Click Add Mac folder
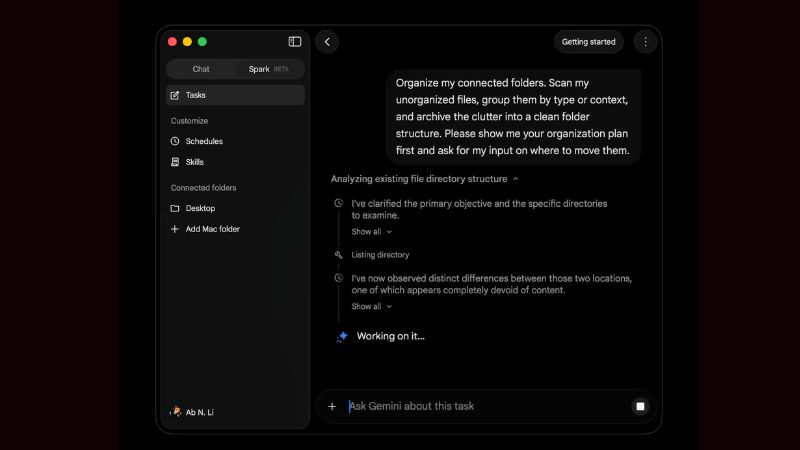This screenshot has width=800, height=450. (x=212, y=229)
